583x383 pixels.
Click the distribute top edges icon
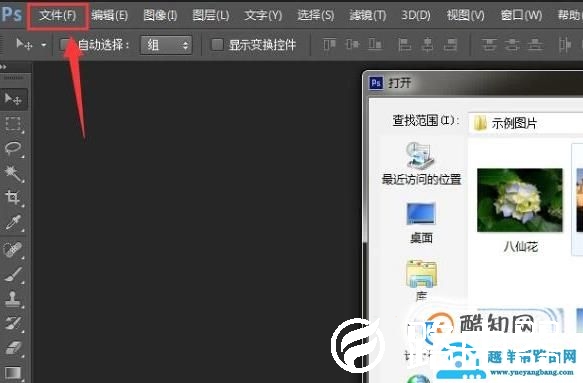coord(489,45)
